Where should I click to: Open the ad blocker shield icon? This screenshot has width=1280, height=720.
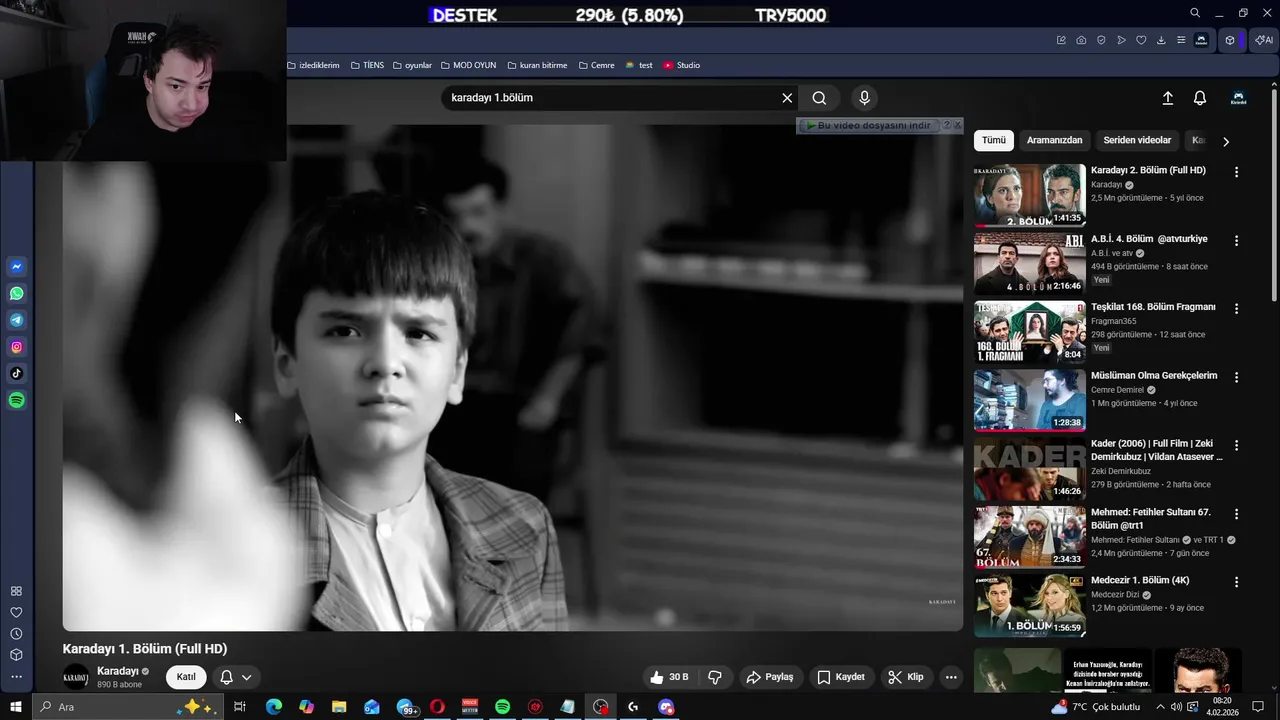click(1101, 40)
